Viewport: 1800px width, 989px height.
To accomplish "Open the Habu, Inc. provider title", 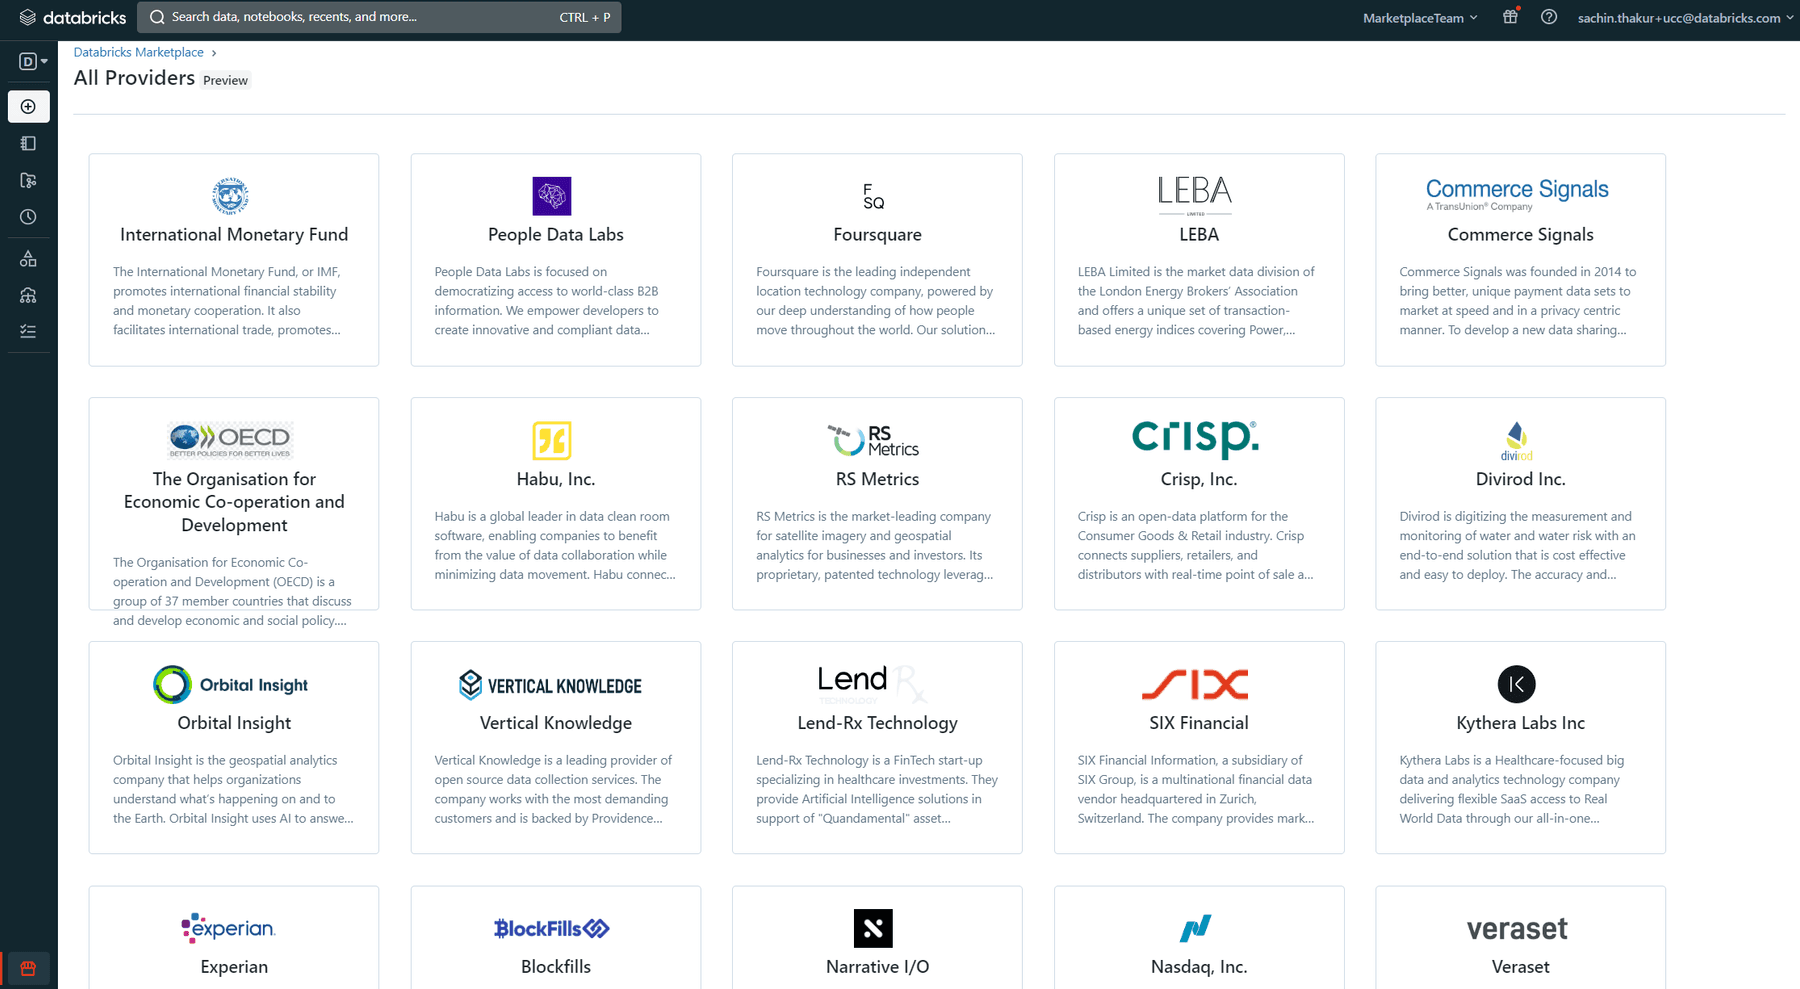I will 556,480.
